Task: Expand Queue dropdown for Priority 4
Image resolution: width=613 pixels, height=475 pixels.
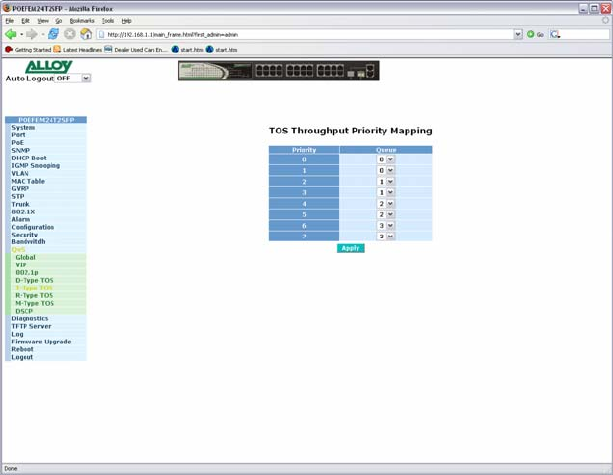Action: coord(390,204)
